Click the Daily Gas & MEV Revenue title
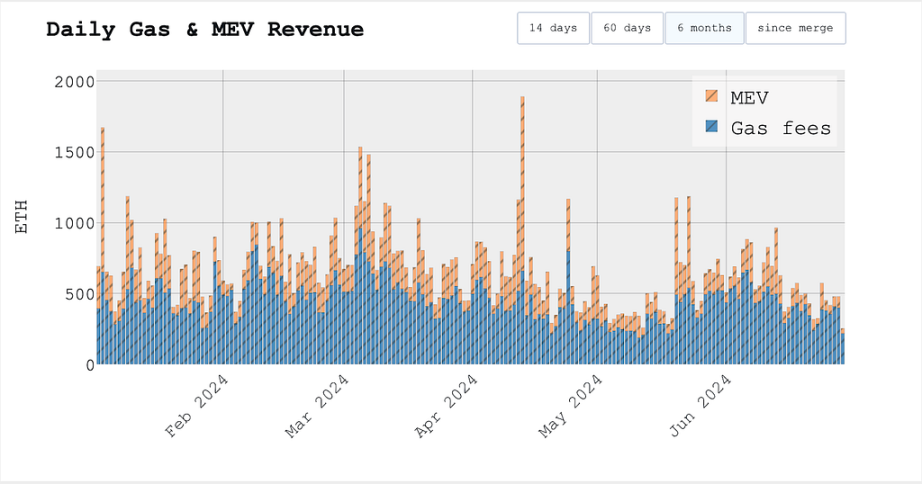This screenshot has height=484, width=922. (x=205, y=30)
